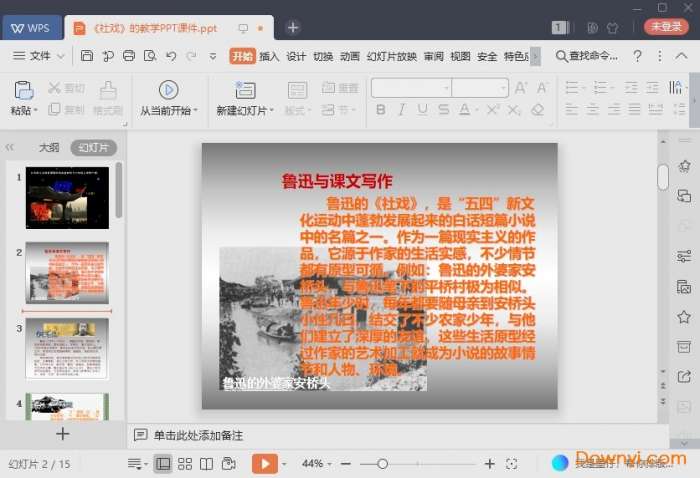This screenshot has width=700, height=478.
Task: Zoom out with the minus button
Action: tap(346, 464)
